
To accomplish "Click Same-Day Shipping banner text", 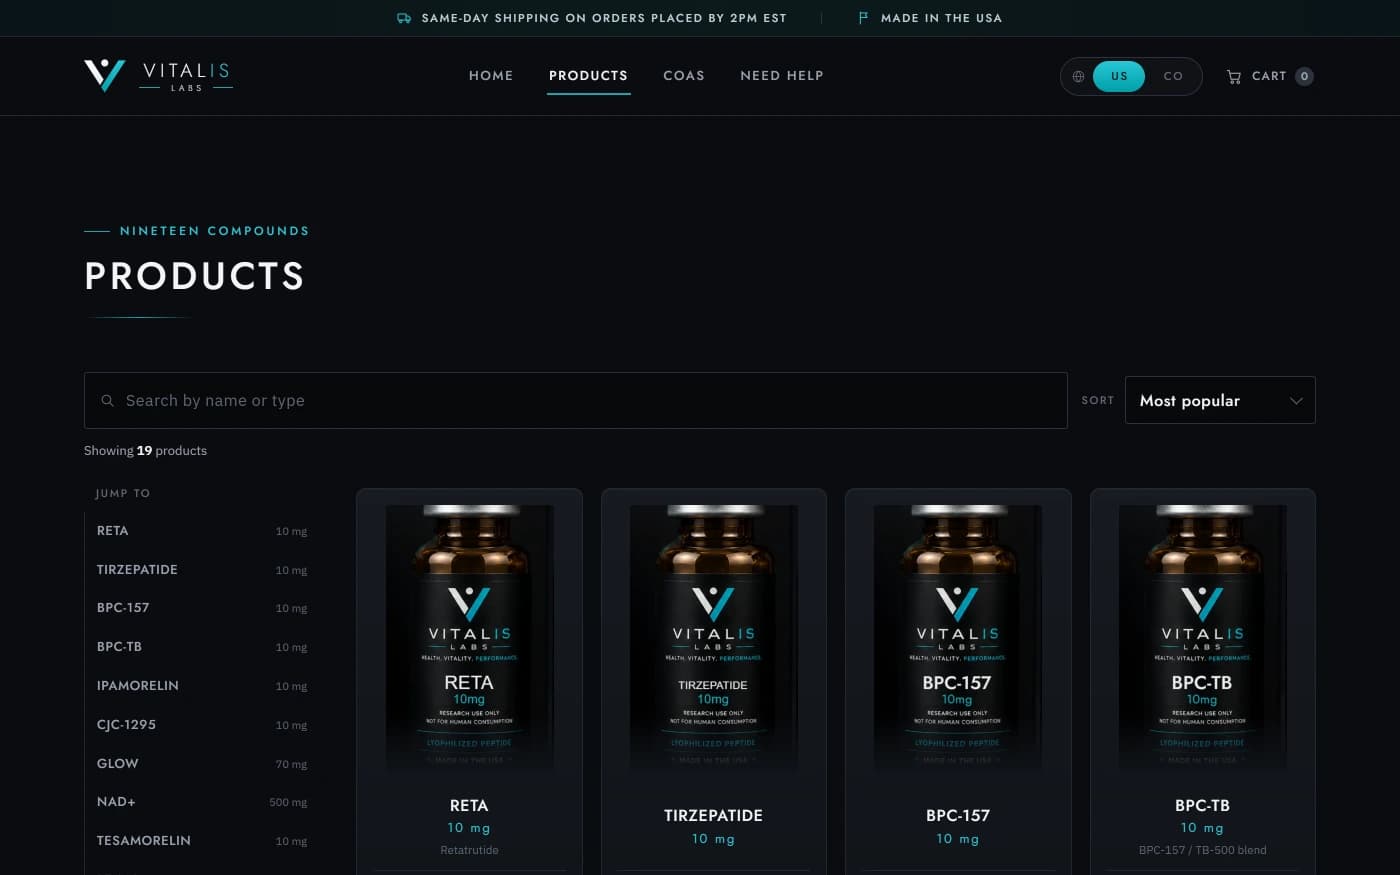I will pos(604,18).
